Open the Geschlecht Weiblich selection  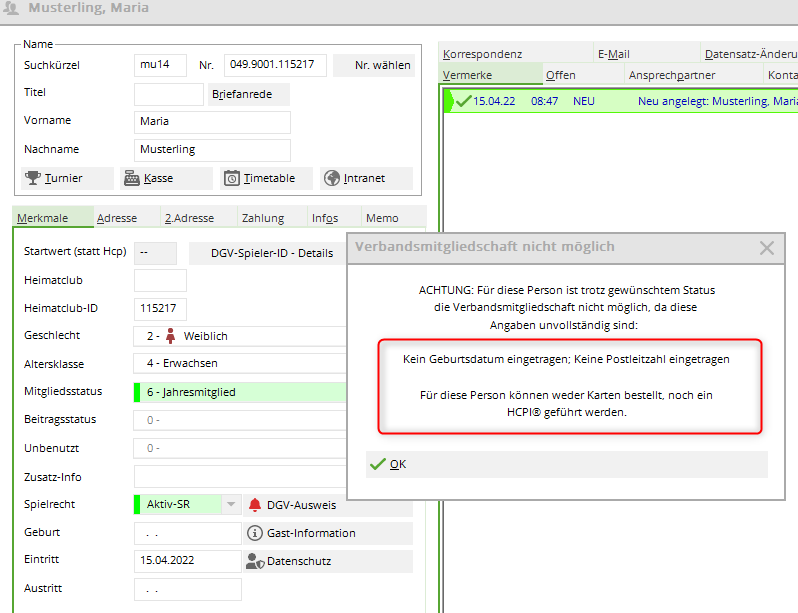click(x=240, y=336)
